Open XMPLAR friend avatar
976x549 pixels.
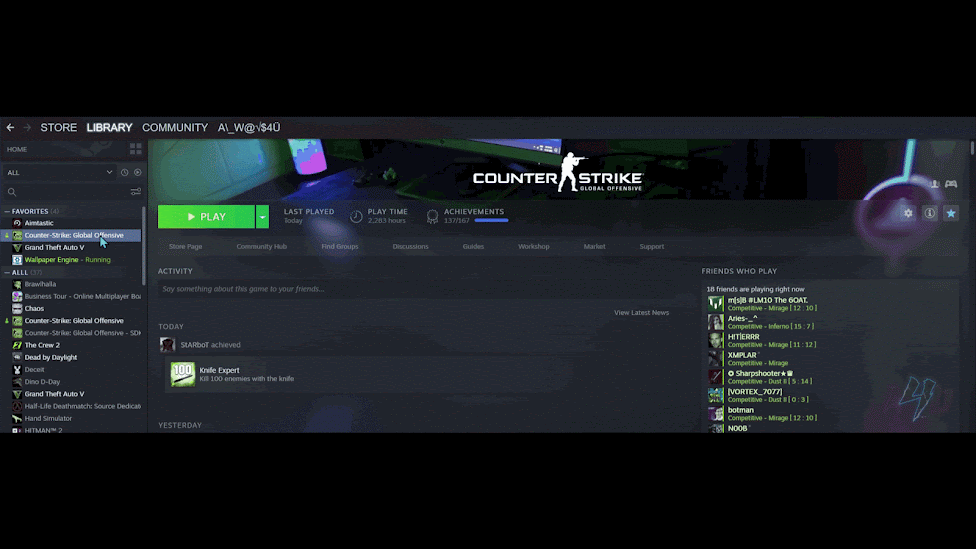point(715,359)
